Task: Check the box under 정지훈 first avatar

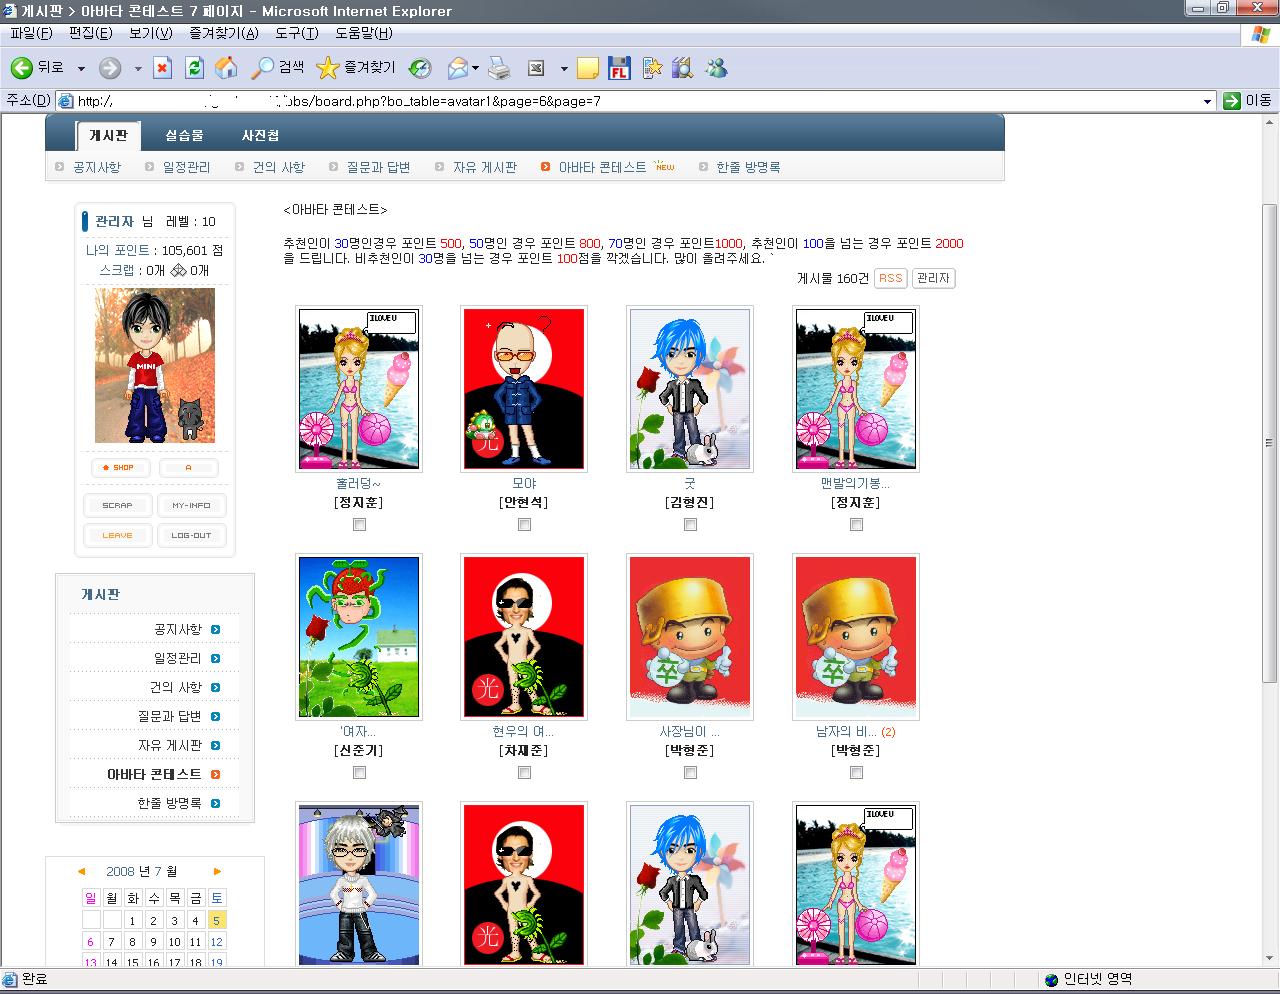Action: pyautogui.click(x=359, y=525)
